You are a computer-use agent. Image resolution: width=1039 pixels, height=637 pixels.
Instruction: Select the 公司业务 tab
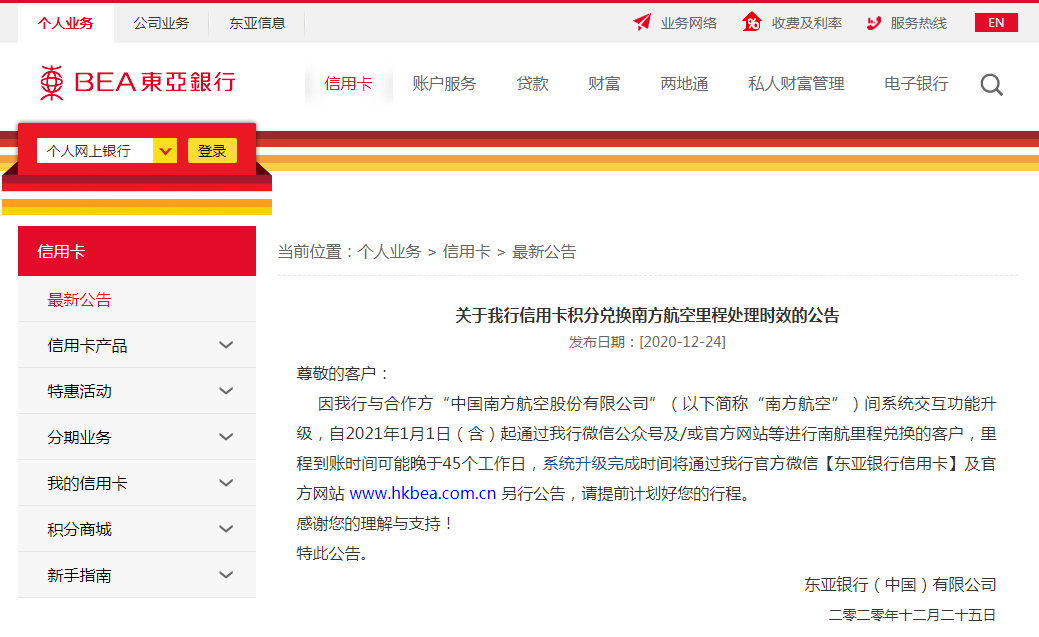pos(161,23)
